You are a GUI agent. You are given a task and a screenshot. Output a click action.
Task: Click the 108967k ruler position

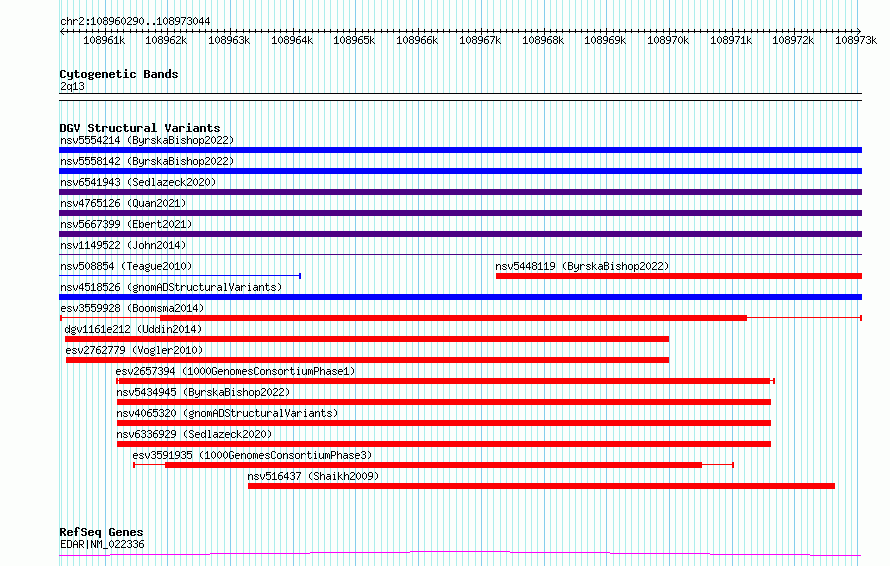[480, 40]
